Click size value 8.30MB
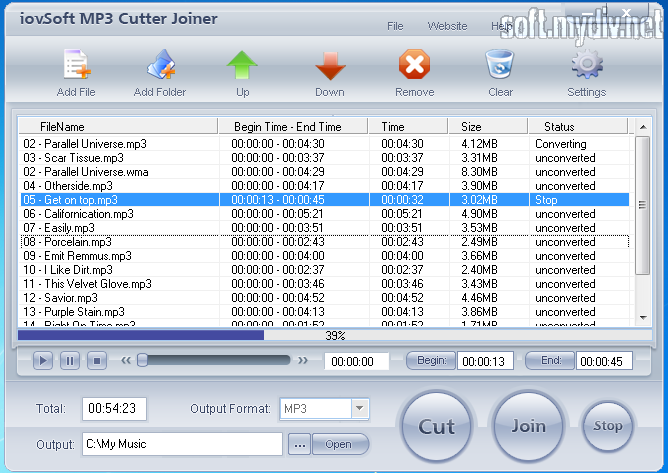 [479, 172]
